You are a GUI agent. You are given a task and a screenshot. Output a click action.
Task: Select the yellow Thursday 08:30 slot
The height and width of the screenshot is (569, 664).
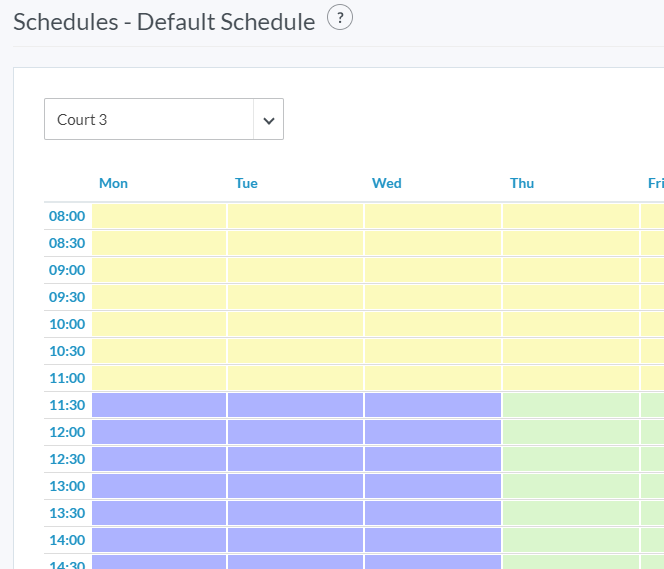[570, 243]
